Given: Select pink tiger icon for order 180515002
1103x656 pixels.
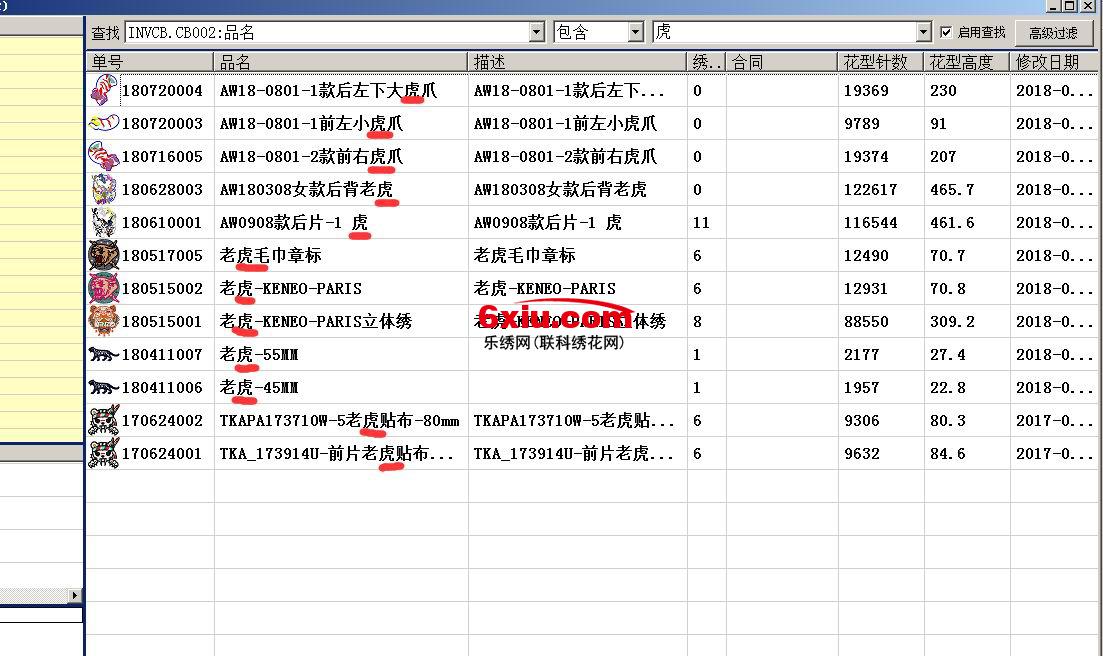Looking at the screenshot, I should [x=103, y=289].
